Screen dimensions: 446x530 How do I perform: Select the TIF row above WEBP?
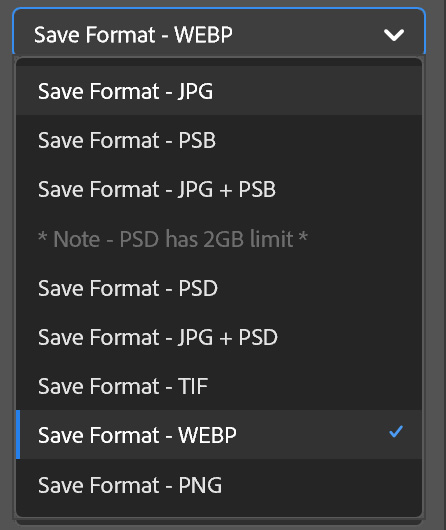[219, 386]
